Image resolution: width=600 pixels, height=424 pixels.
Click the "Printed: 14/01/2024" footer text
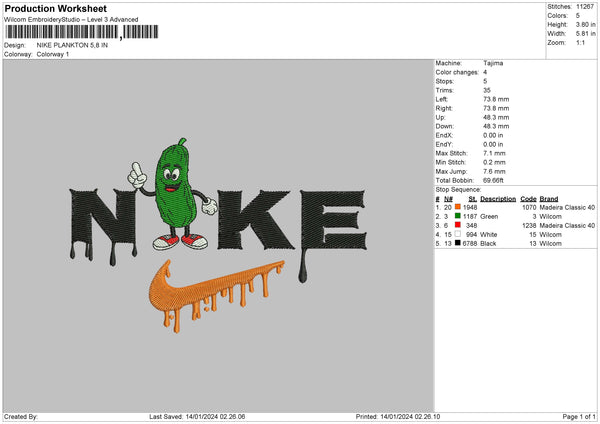(x=398, y=416)
